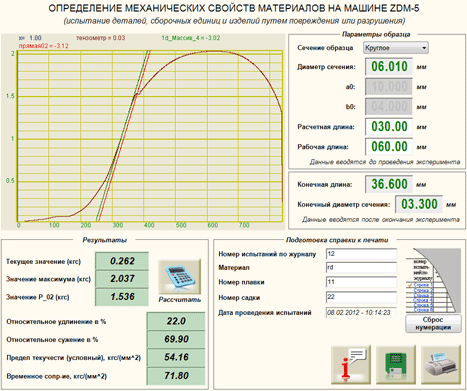
Task: Click the 1.5 mark on chart Y axis
Action: pyautogui.click(x=10, y=96)
